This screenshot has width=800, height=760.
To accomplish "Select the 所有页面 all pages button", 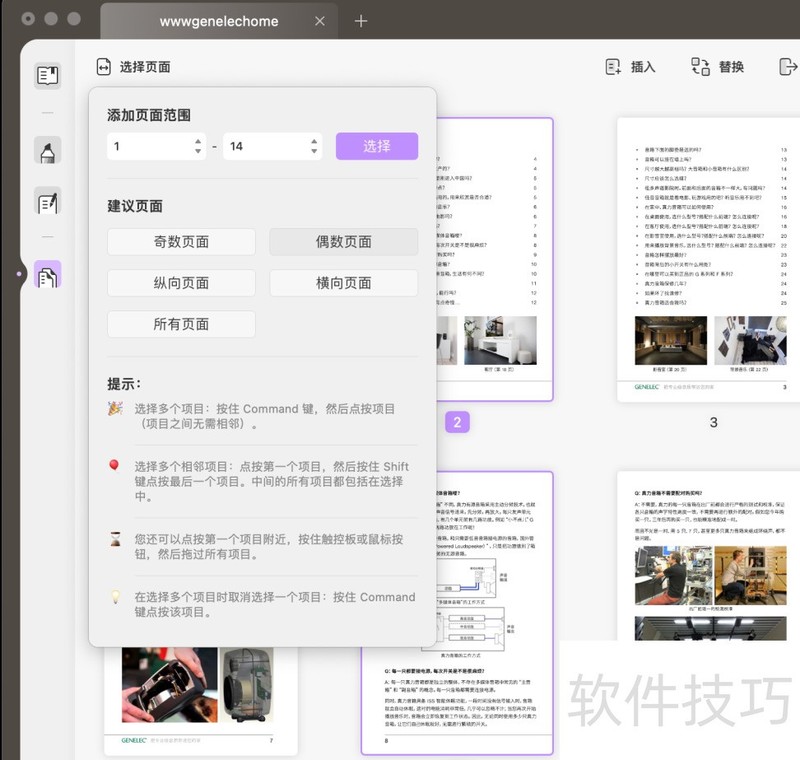I will pos(181,324).
